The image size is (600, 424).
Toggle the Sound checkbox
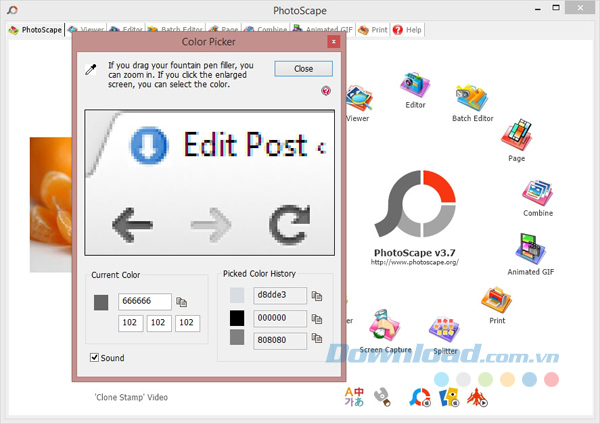tap(94, 357)
